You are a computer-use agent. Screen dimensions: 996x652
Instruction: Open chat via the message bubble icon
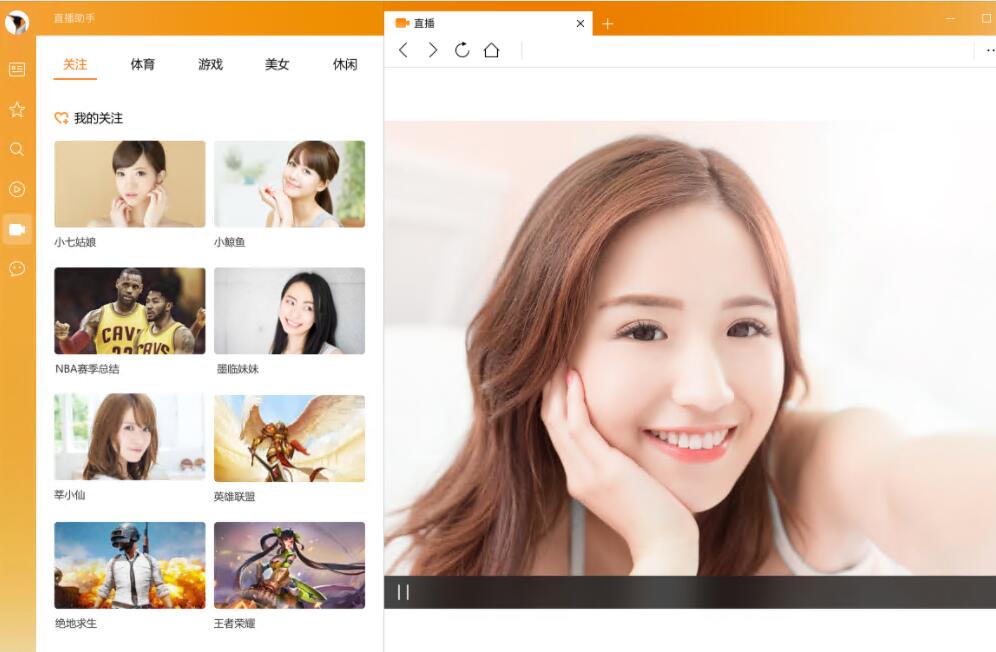coord(17,268)
